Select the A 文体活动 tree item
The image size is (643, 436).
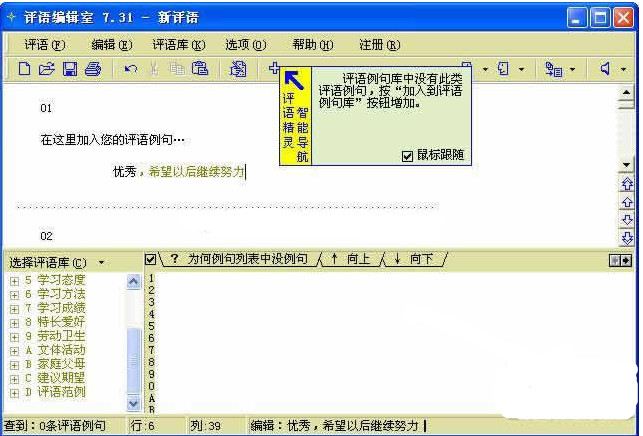point(55,350)
